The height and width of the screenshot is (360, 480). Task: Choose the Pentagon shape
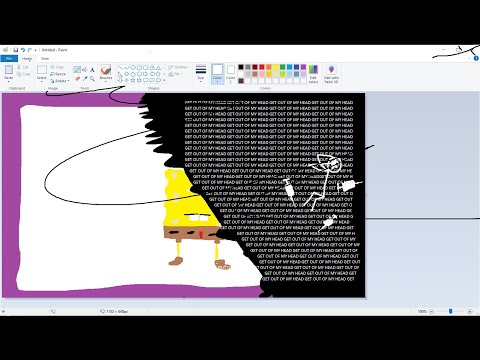(133, 74)
